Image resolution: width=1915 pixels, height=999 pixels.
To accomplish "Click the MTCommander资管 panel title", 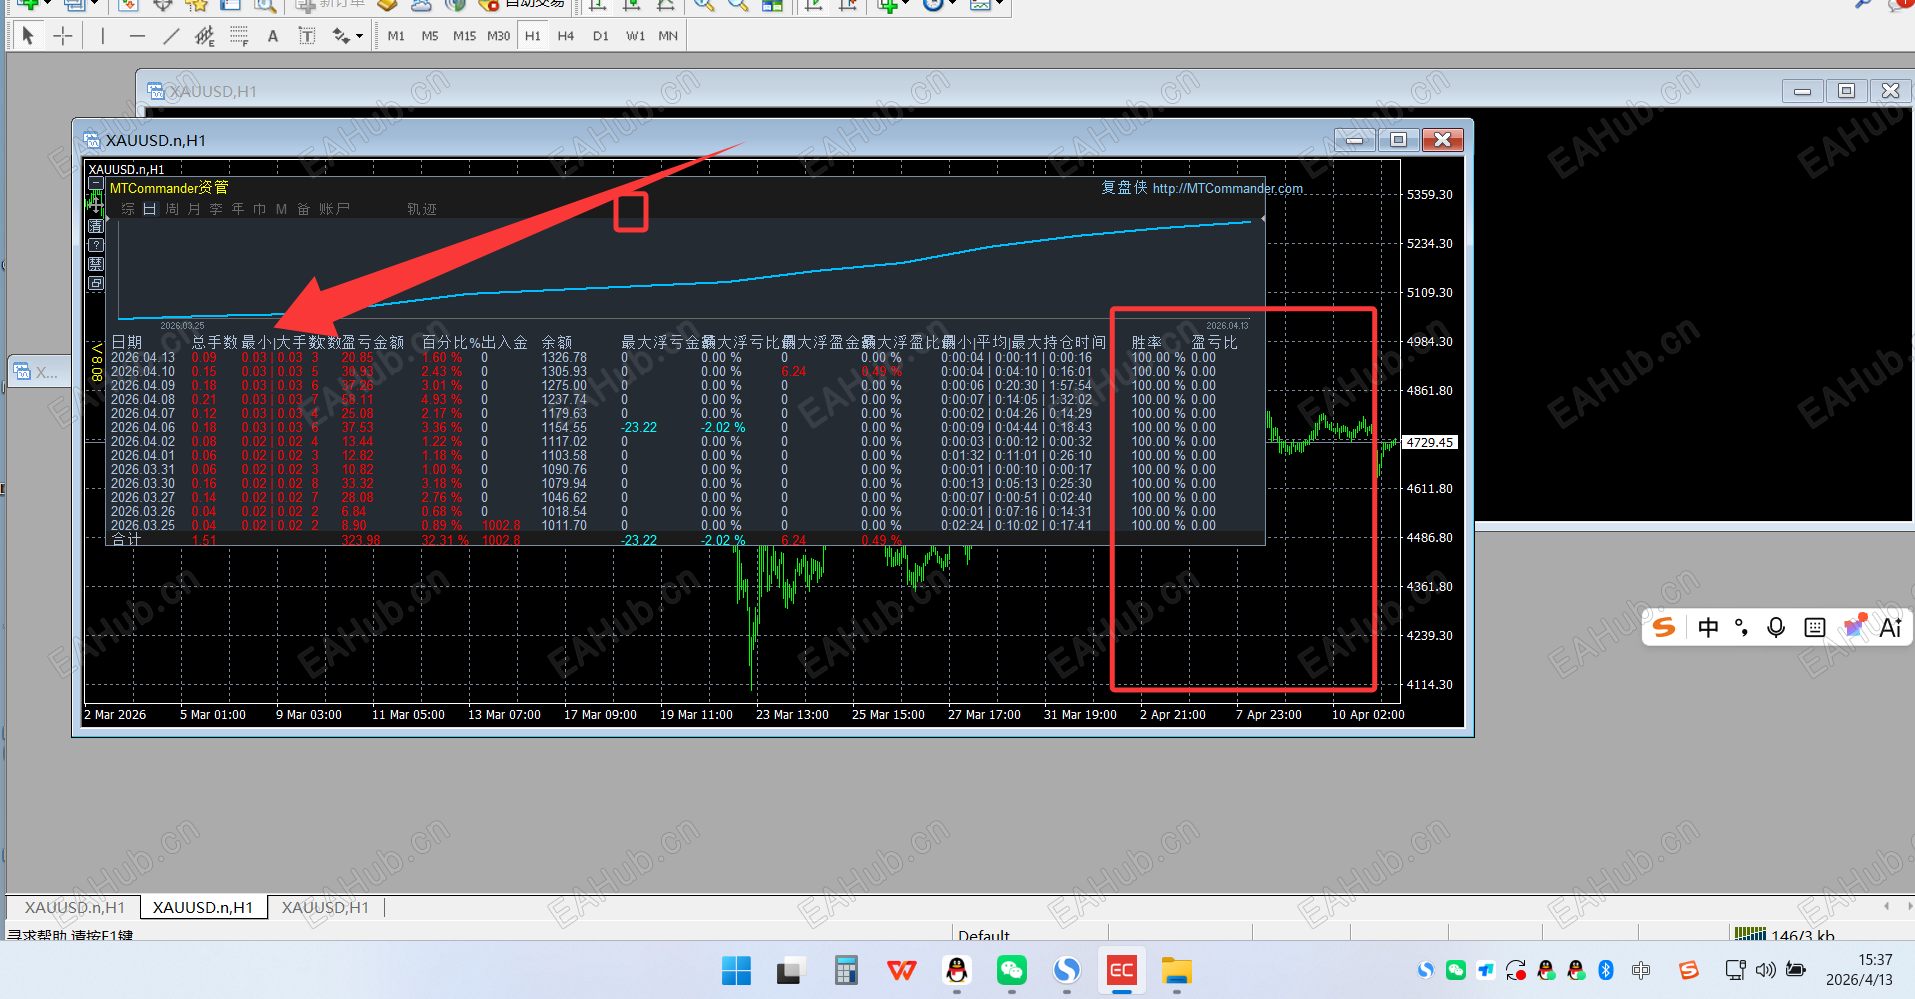I will (169, 188).
